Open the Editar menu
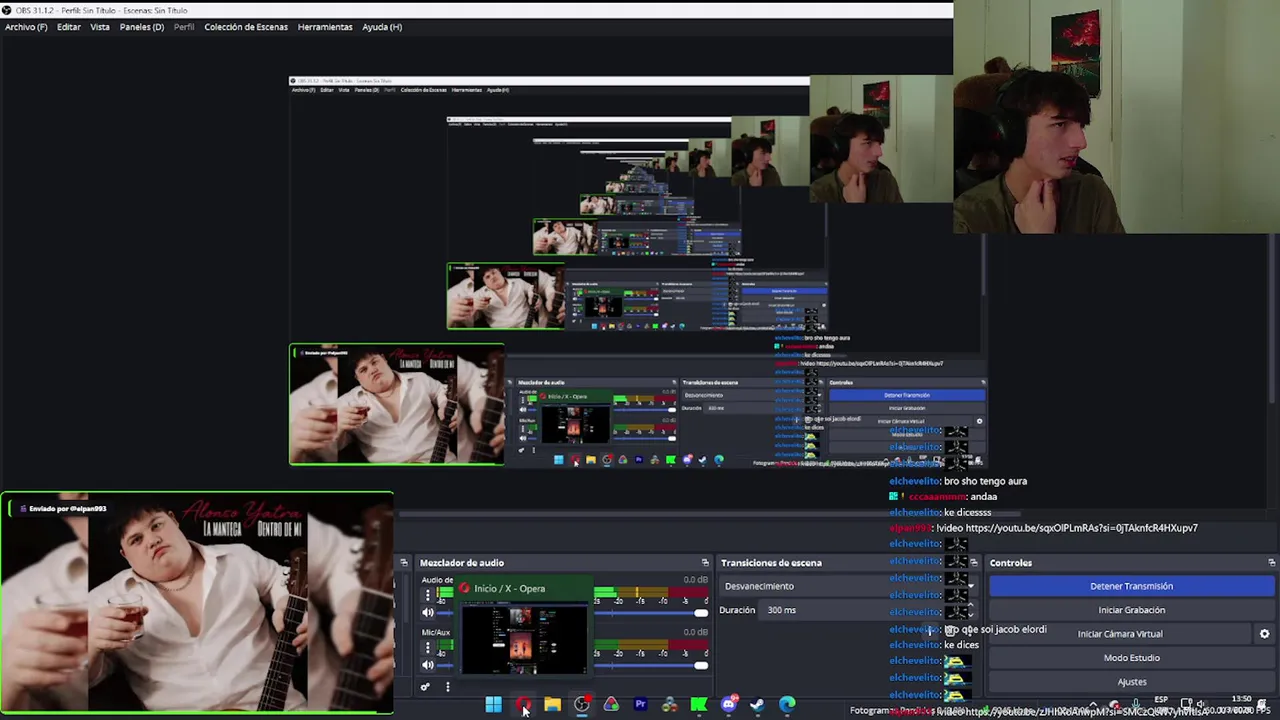This screenshot has height=720, width=1280. (x=69, y=27)
